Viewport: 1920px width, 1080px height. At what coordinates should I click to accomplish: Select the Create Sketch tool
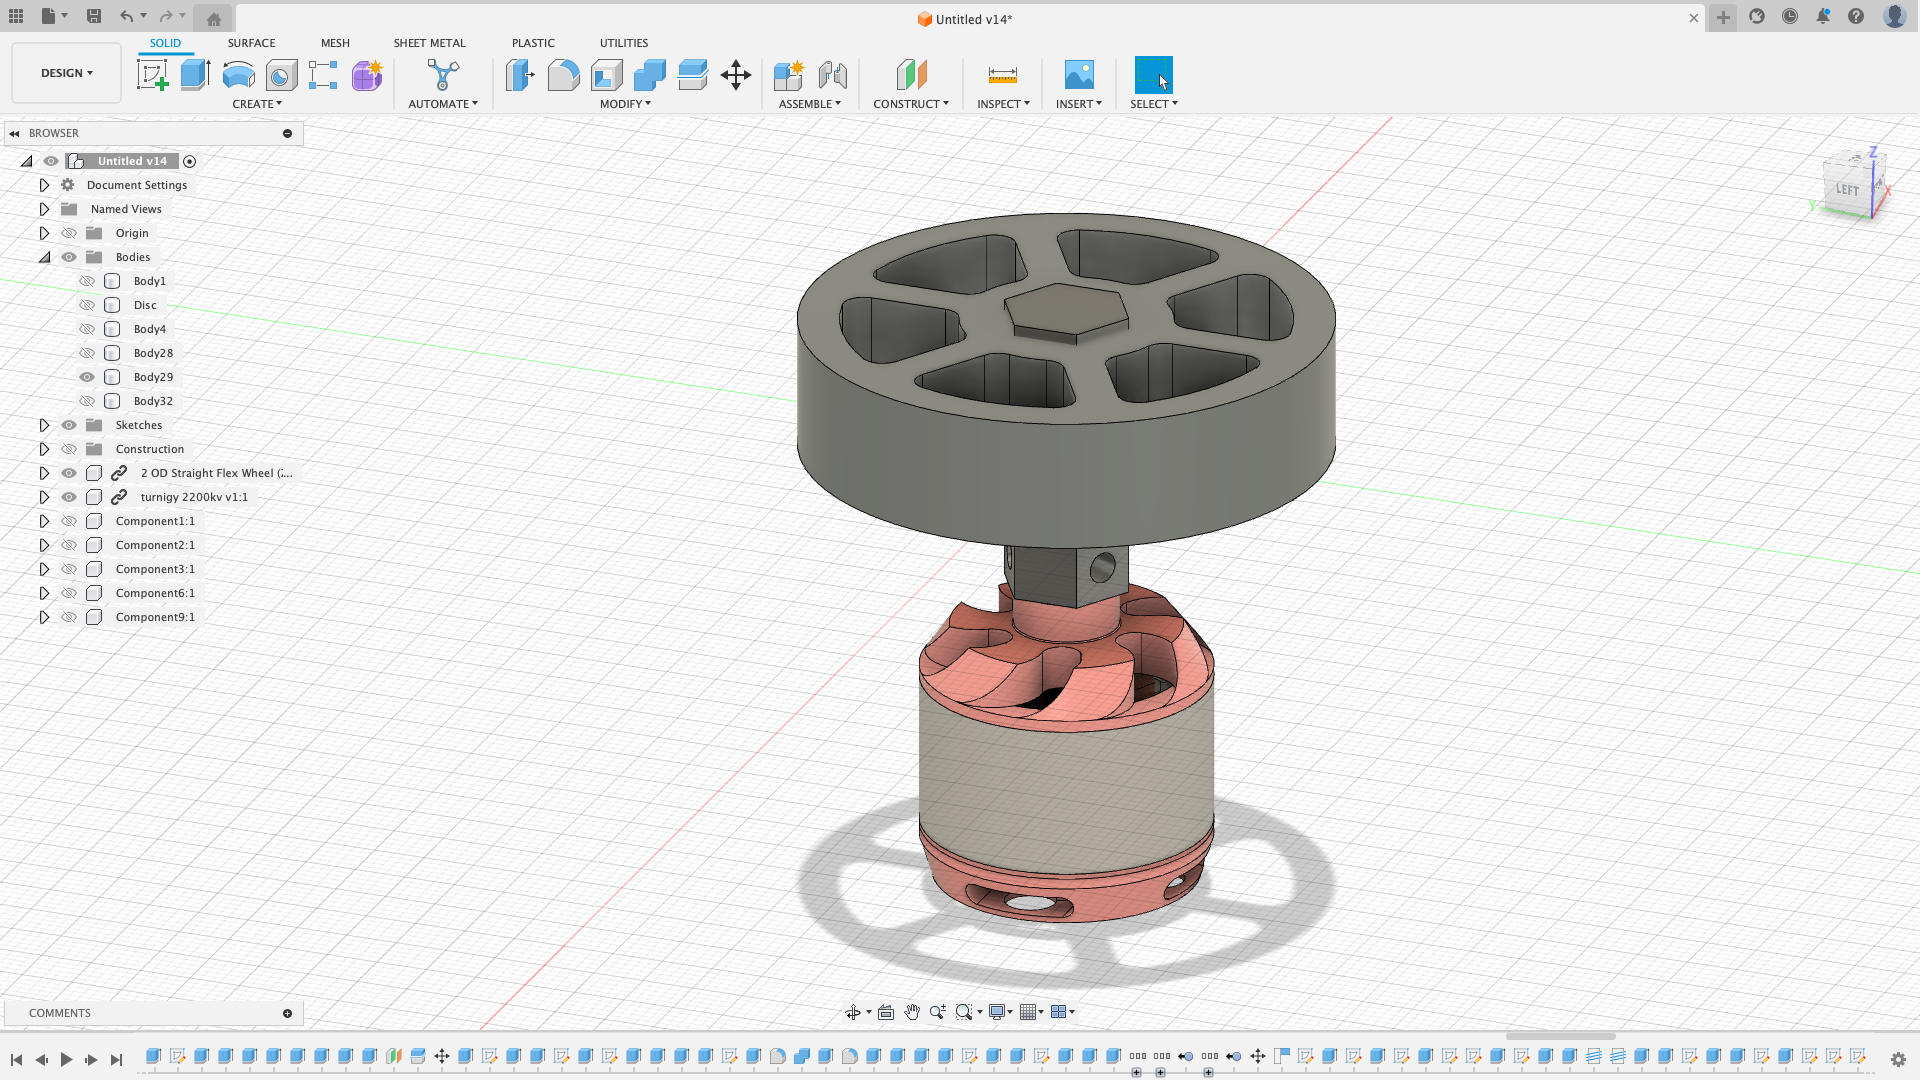point(153,75)
